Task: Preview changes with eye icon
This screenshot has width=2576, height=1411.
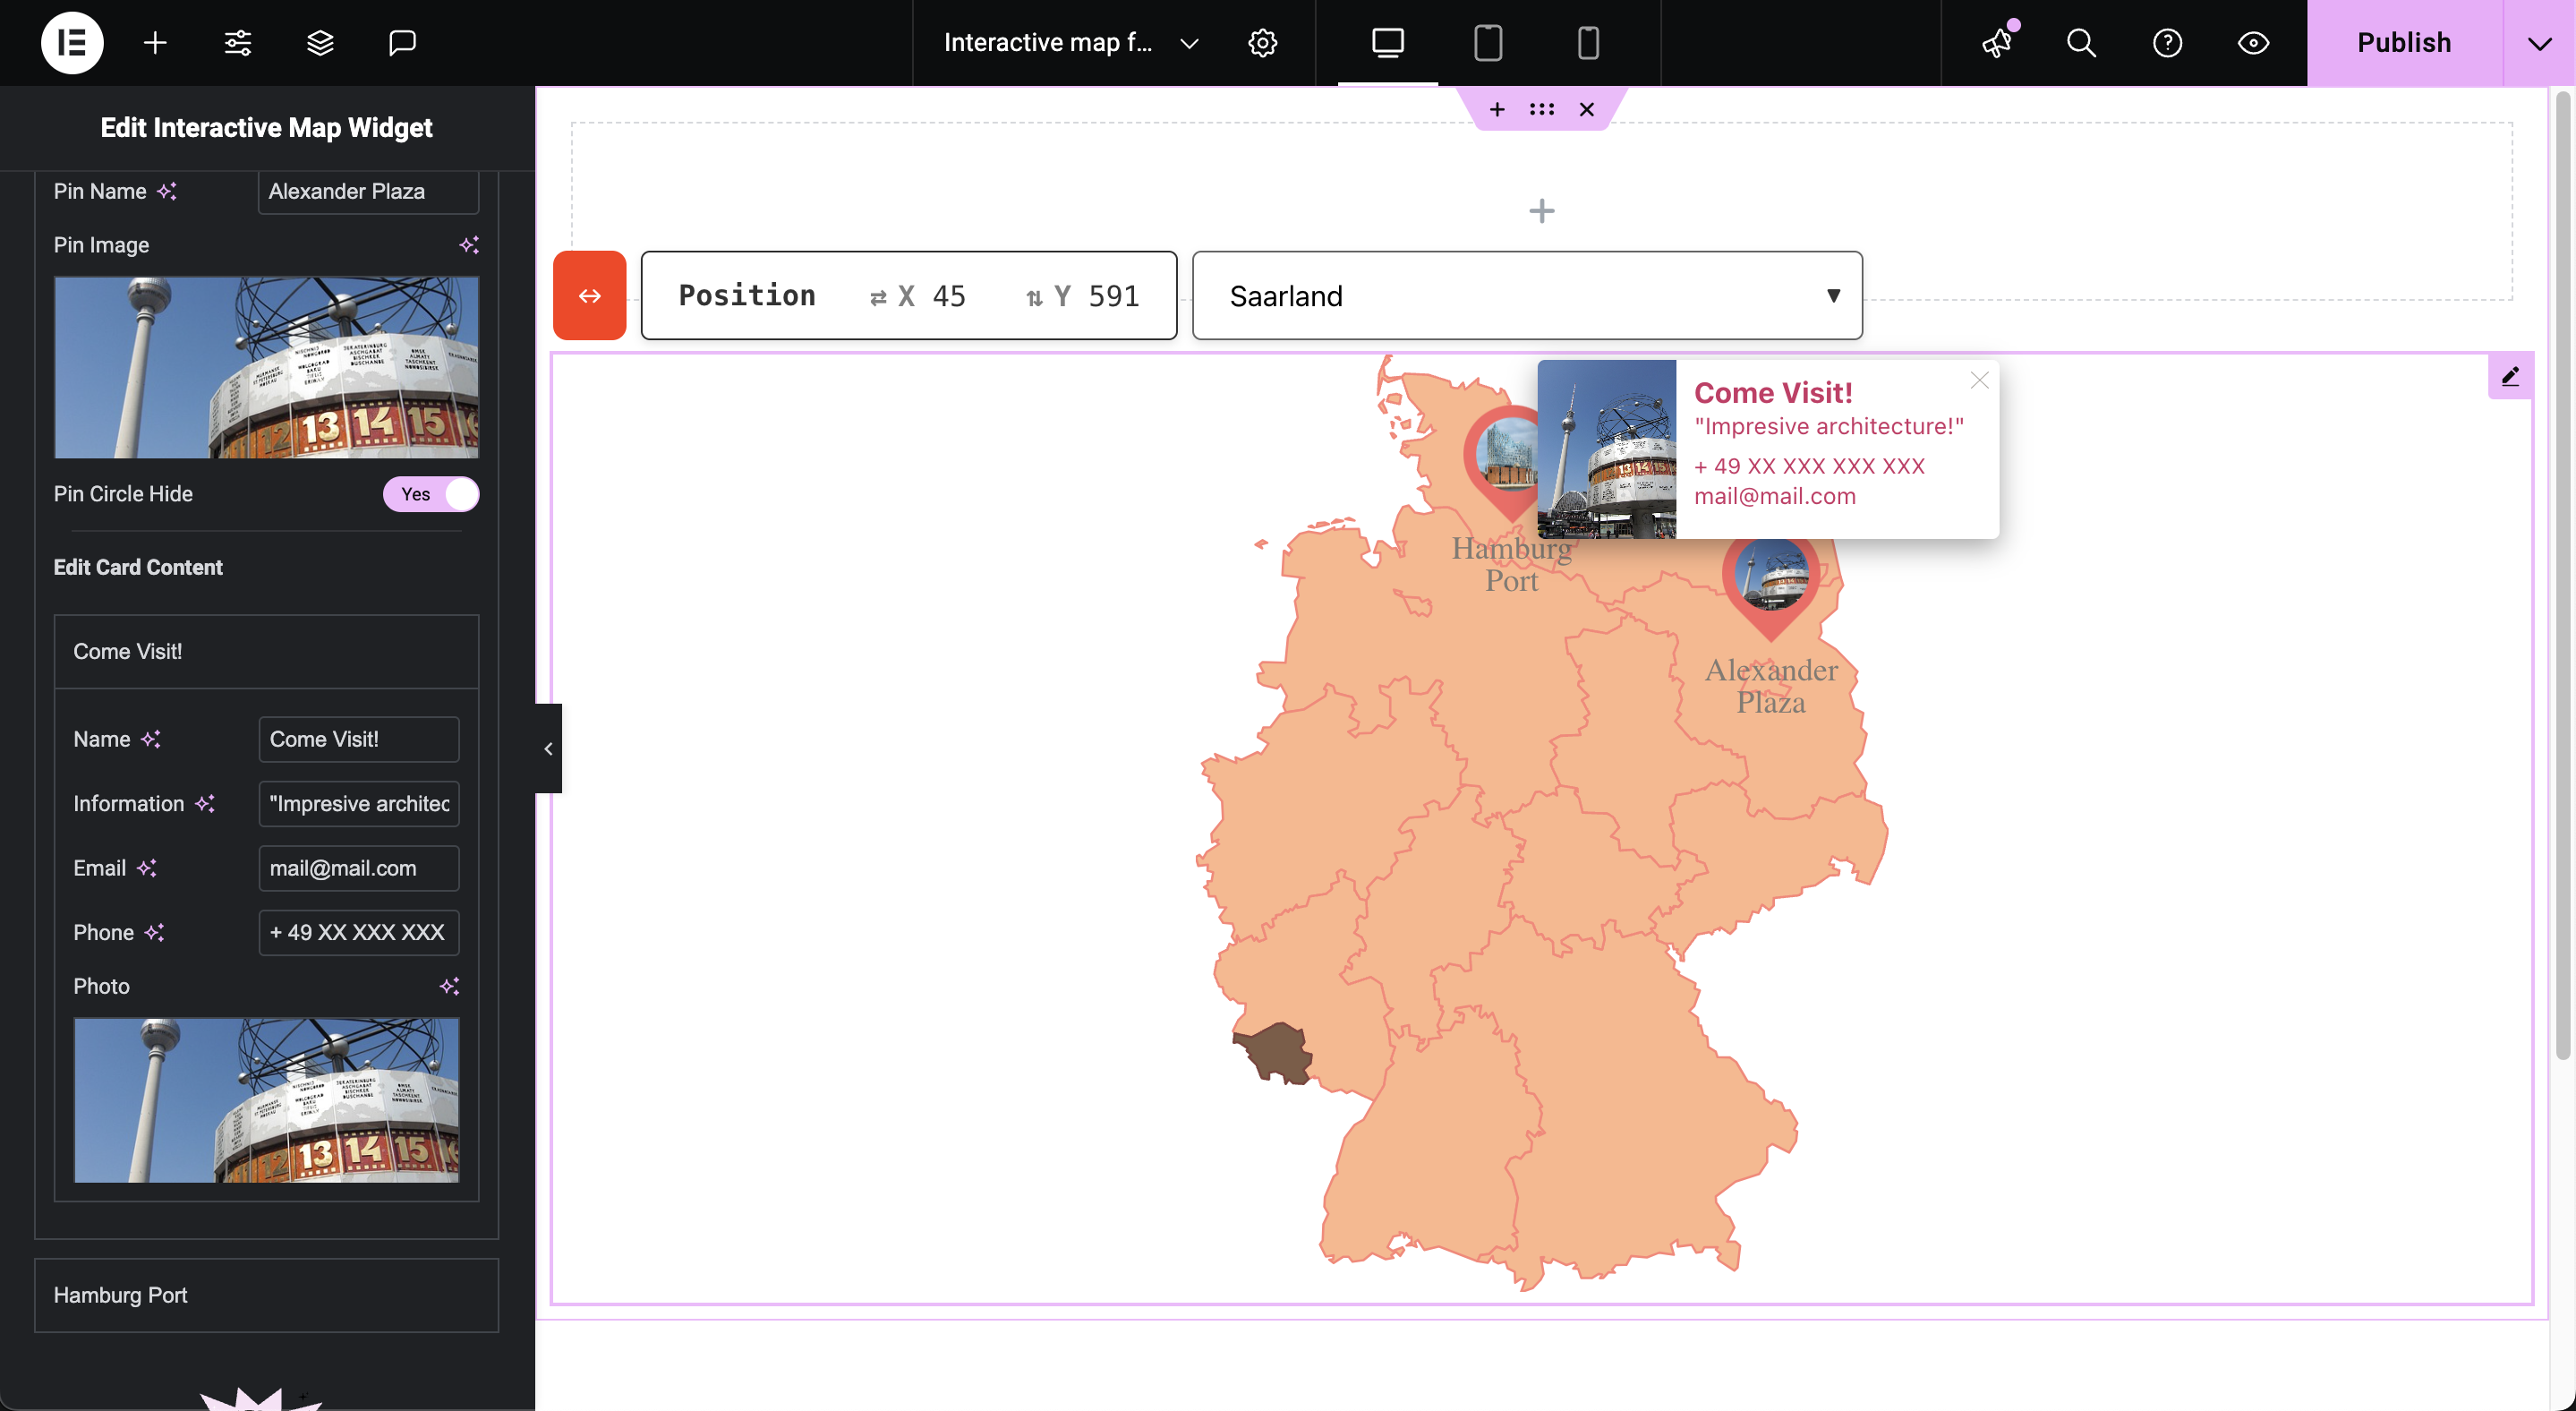Action: 2253,43
